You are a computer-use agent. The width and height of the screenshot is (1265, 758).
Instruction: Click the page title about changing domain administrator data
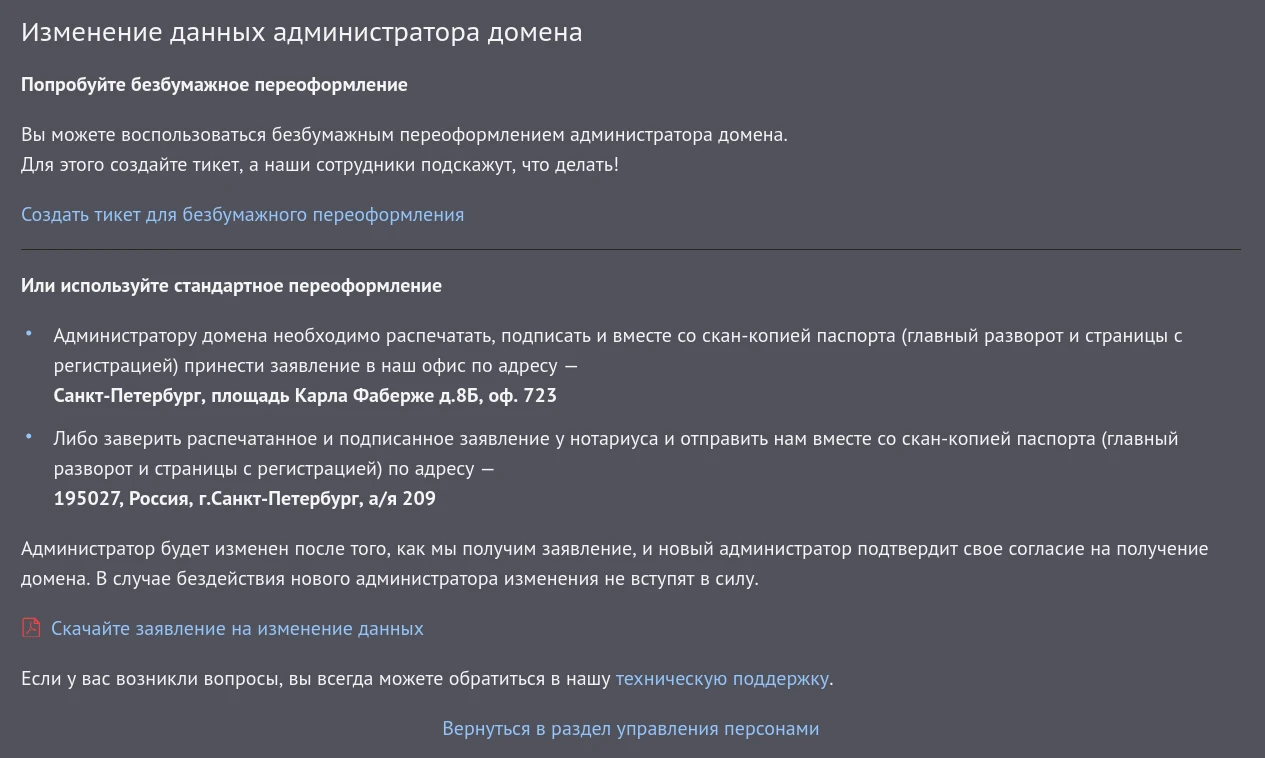click(301, 31)
